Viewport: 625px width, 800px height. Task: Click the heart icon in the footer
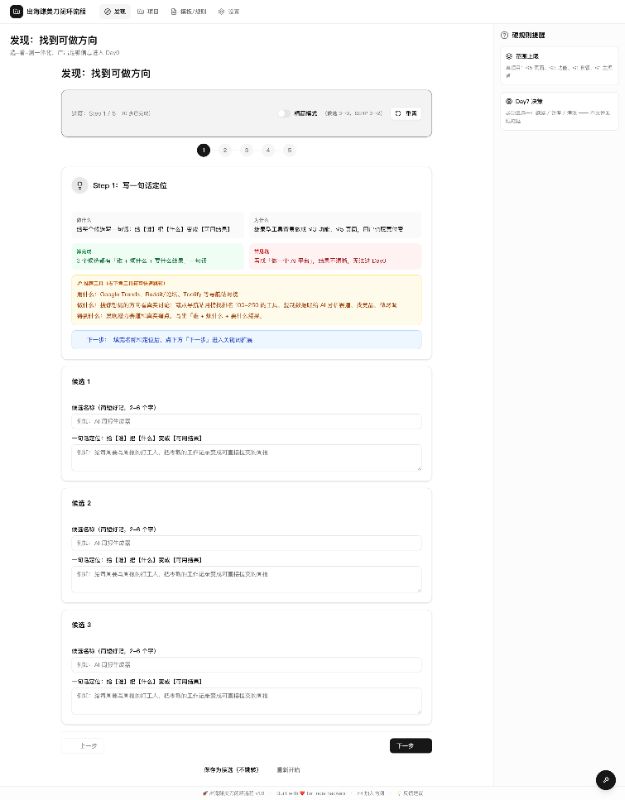[x=302, y=791]
